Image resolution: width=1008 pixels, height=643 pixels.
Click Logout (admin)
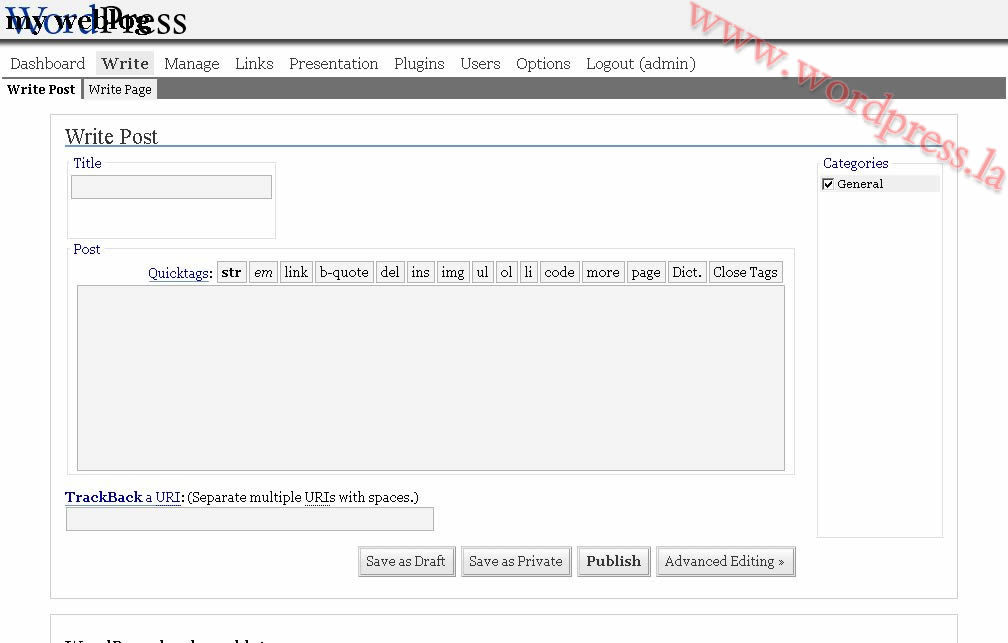(641, 64)
